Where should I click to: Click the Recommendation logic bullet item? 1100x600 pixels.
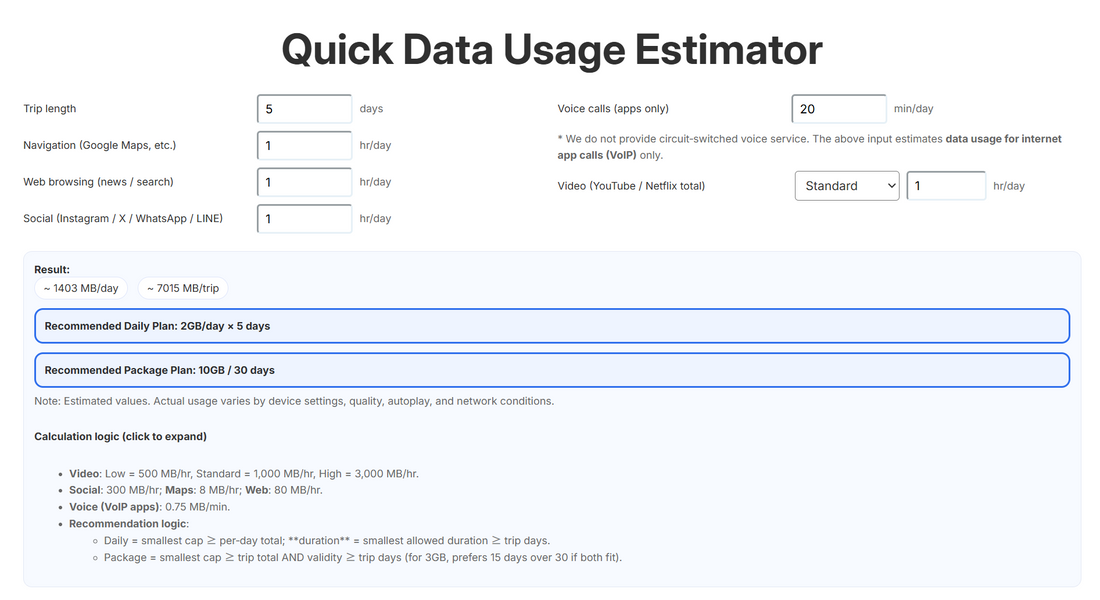pyautogui.click(x=127, y=522)
